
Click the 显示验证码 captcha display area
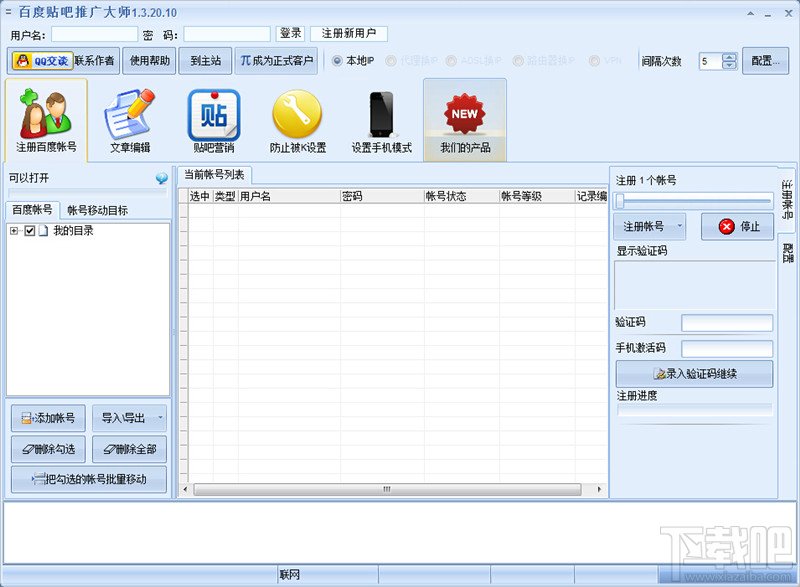pyautogui.click(x=694, y=285)
